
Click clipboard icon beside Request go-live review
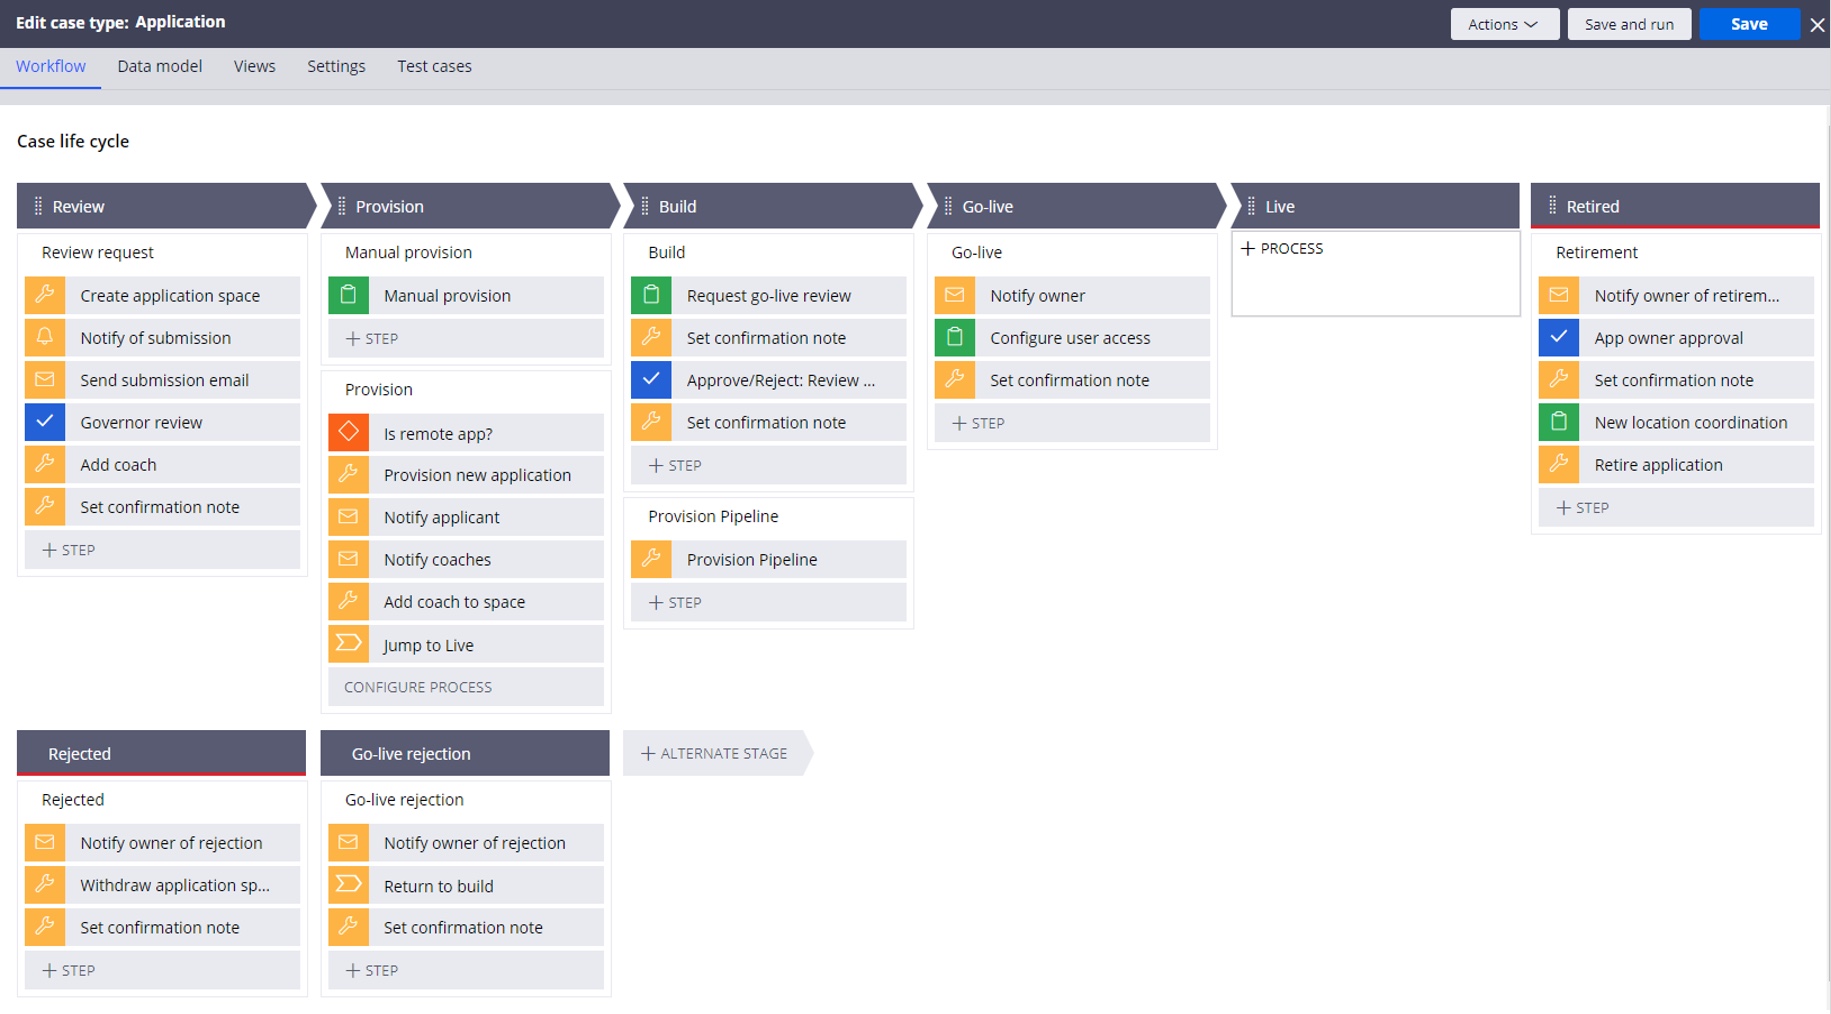(x=651, y=295)
